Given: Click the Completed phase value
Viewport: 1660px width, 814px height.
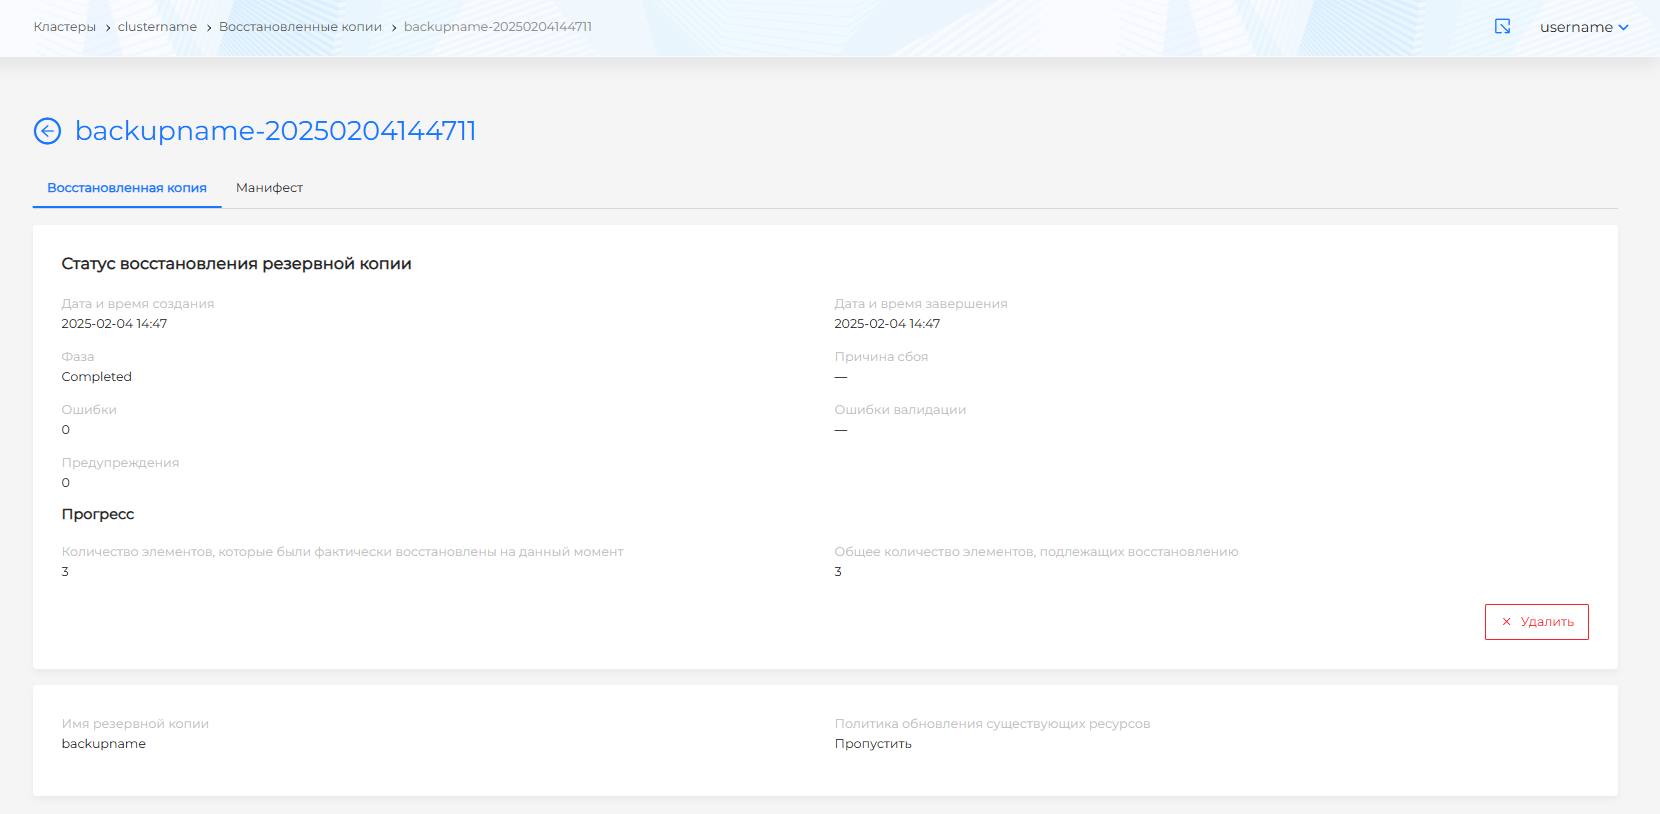Looking at the screenshot, I should tap(97, 377).
